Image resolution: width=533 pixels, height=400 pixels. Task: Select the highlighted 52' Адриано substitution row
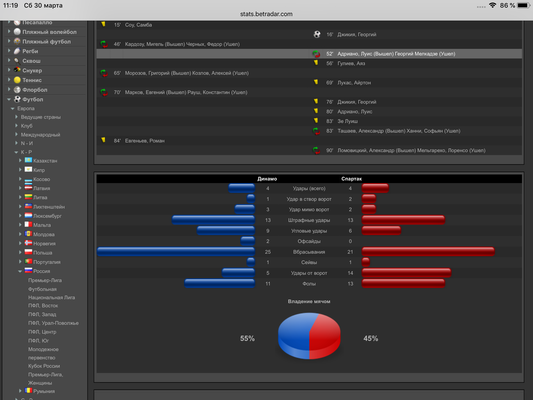(309, 54)
